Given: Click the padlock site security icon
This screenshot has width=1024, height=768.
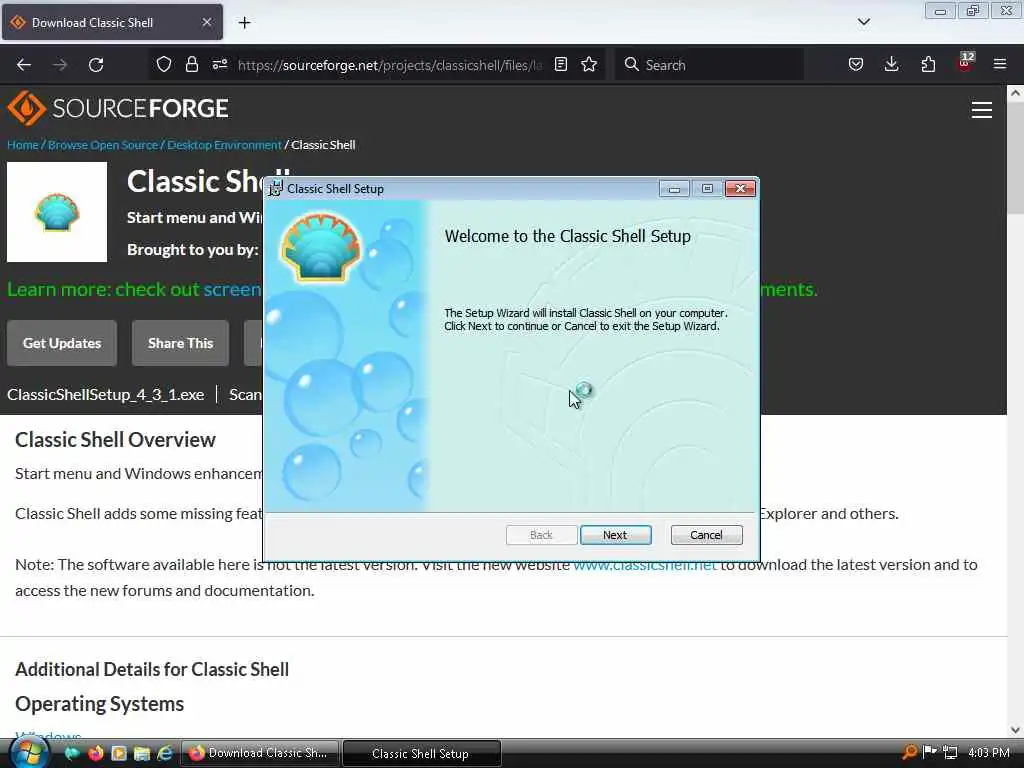Looking at the screenshot, I should click(x=191, y=64).
